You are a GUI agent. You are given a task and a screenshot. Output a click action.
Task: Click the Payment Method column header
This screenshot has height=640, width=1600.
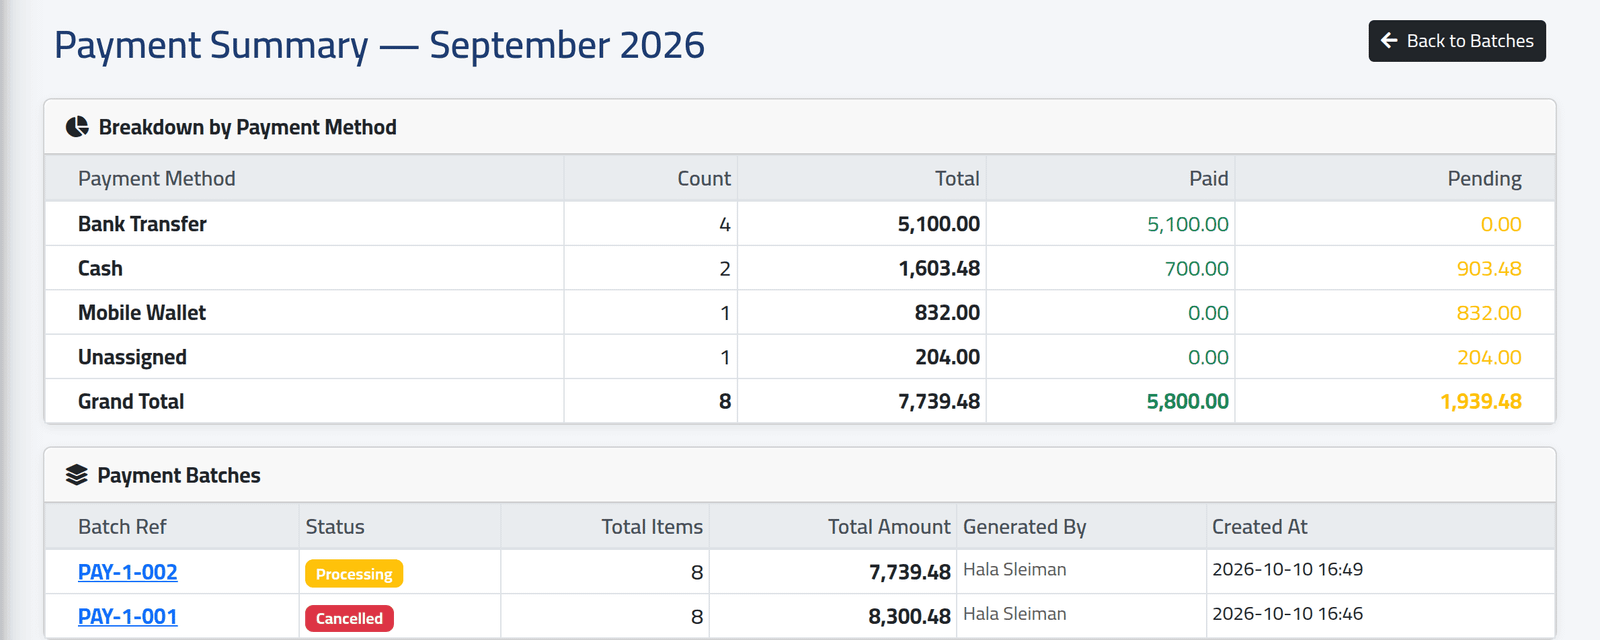click(157, 179)
